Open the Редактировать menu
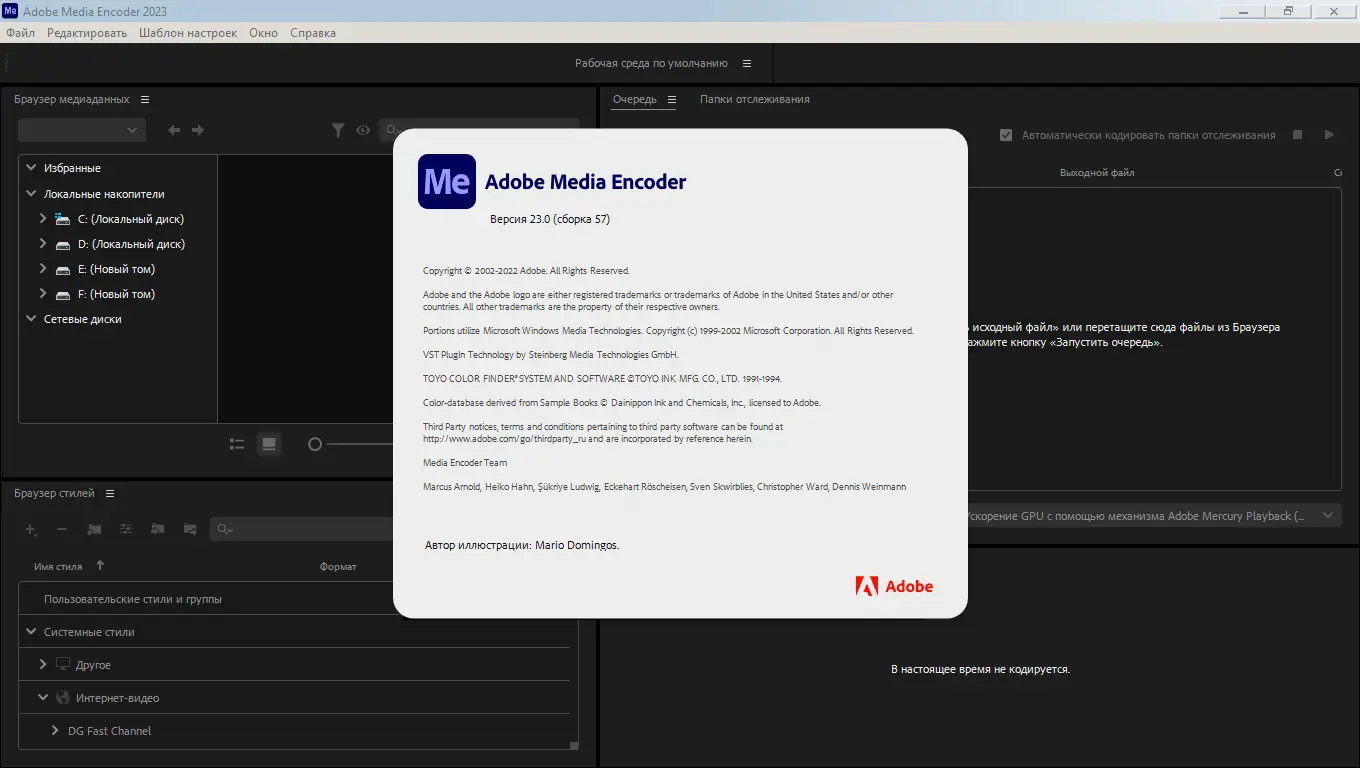This screenshot has height=768, width=1360. pos(87,33)
